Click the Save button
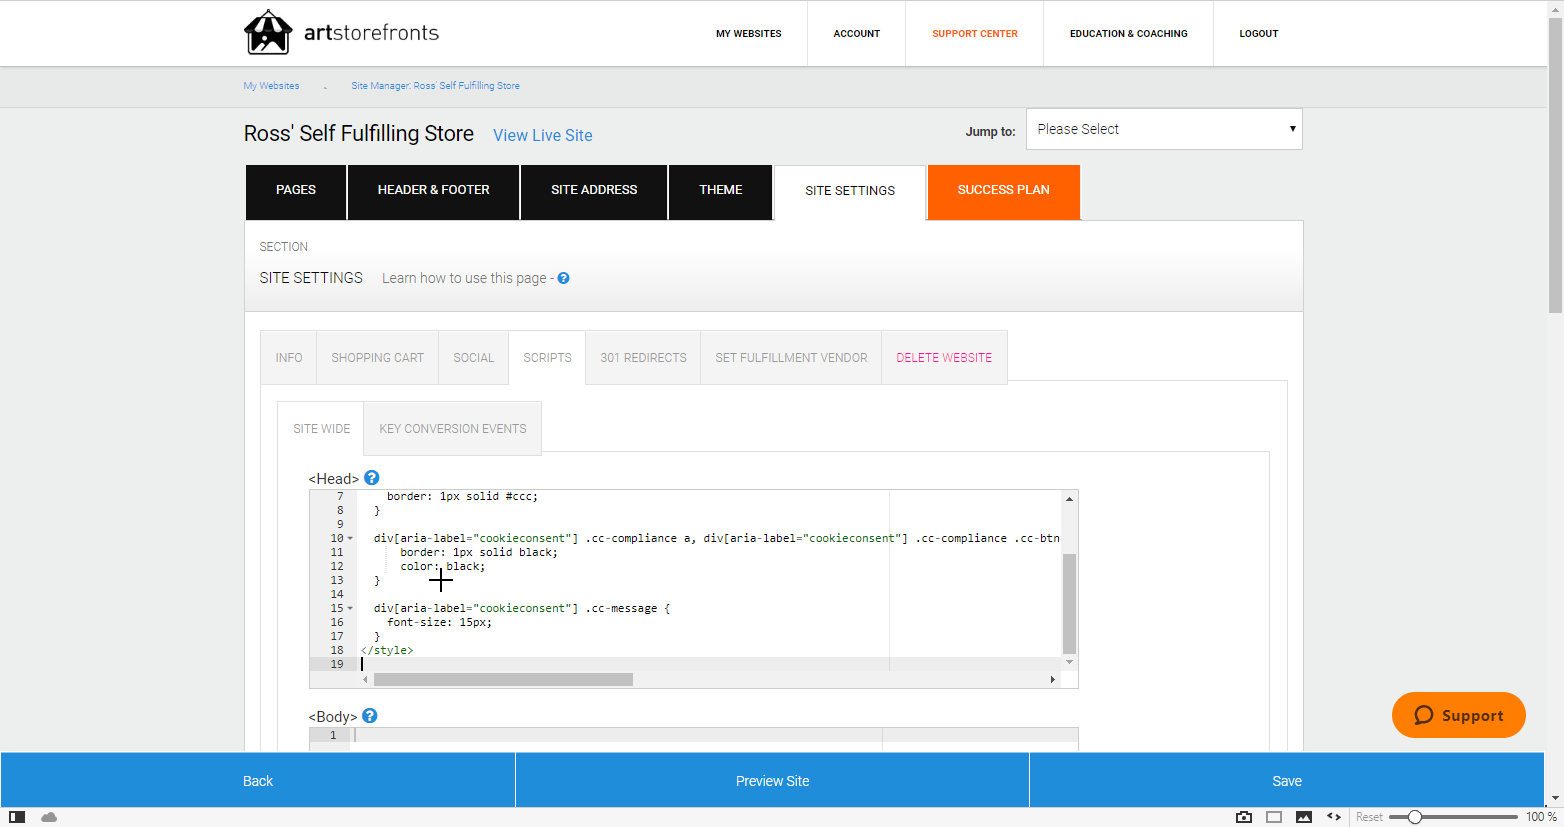Viewport: 1564px width, 827px height. click(x=1287, y=780)
